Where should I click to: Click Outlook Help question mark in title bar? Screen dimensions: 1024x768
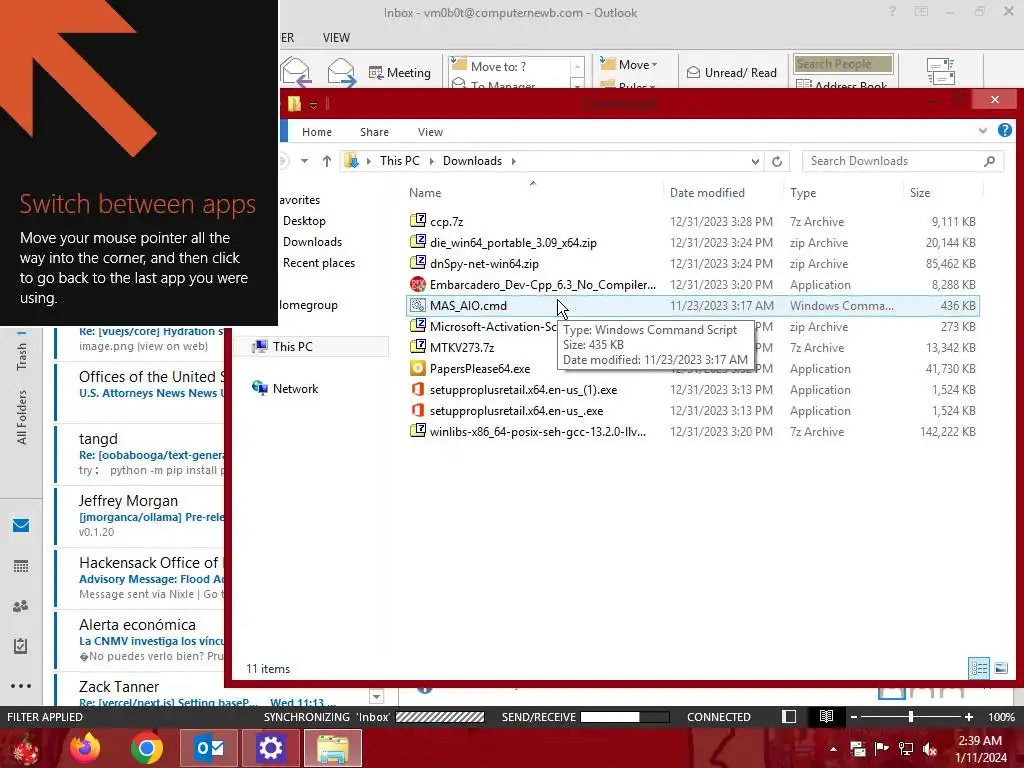point(892,11)
